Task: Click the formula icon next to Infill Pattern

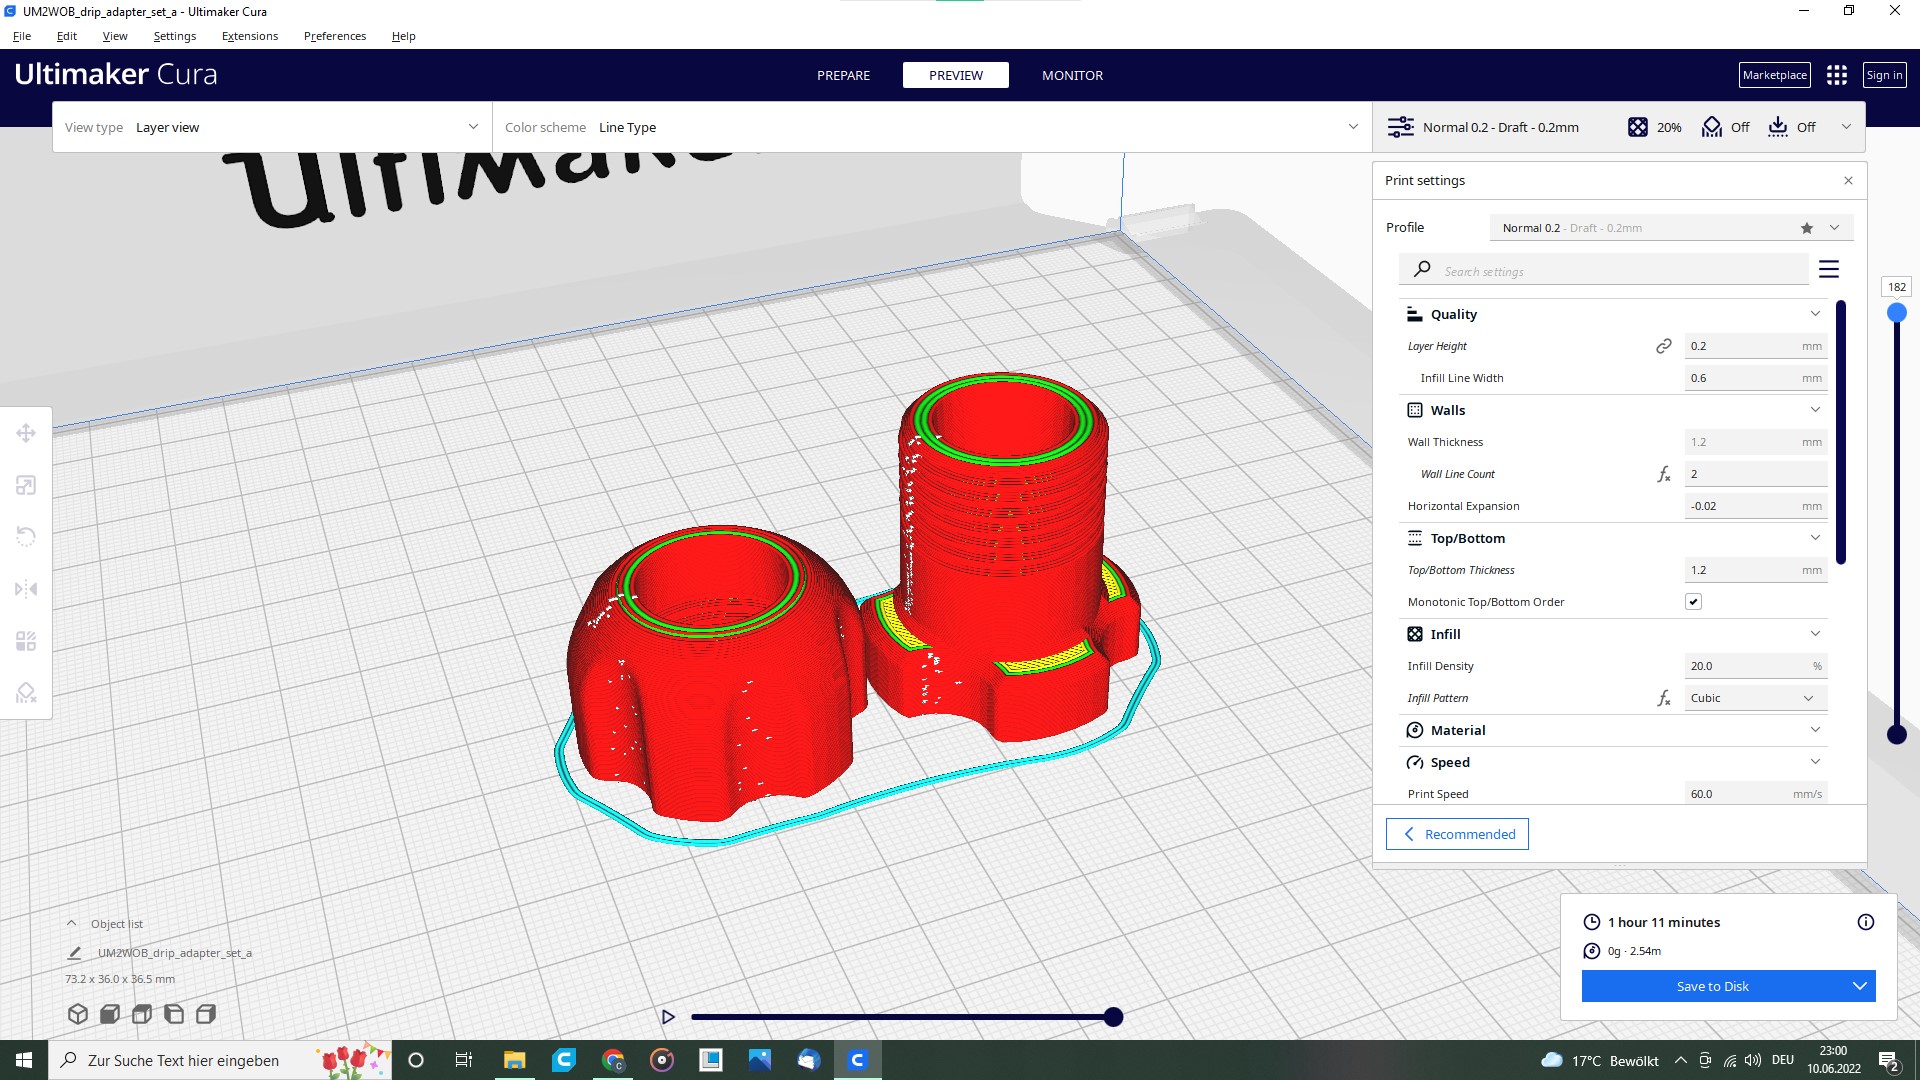Action: [1664, 698]
